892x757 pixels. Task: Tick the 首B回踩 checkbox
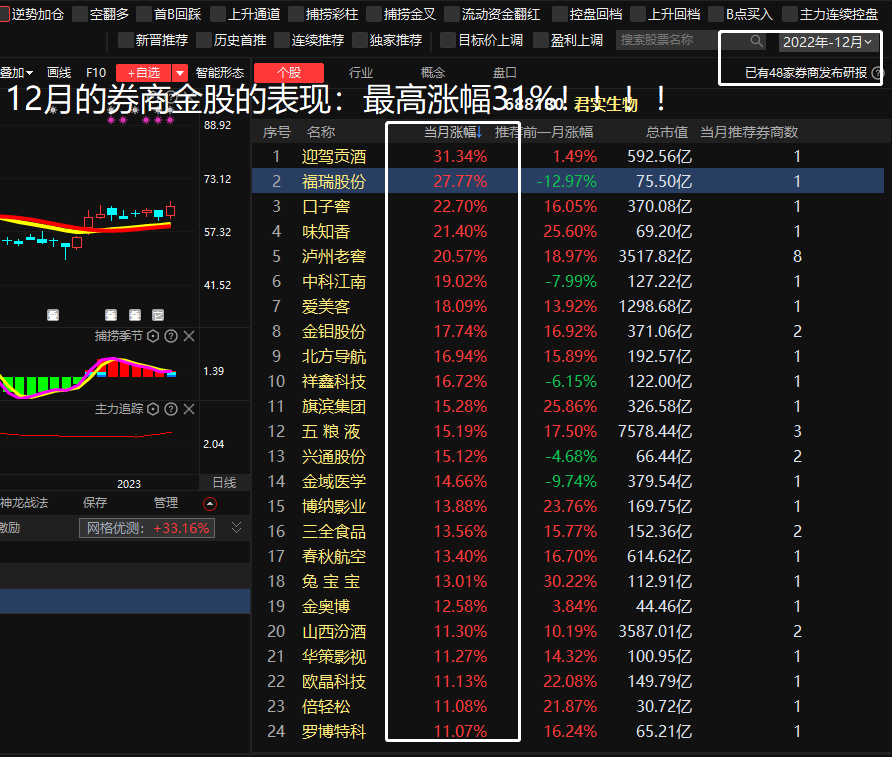click(144, 14)
